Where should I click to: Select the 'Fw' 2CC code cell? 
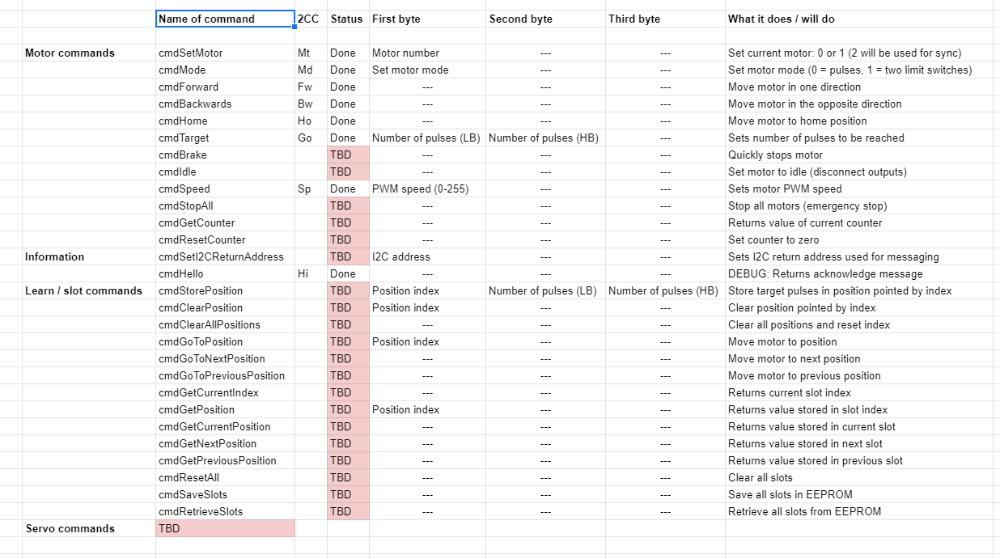pos(311,87)
